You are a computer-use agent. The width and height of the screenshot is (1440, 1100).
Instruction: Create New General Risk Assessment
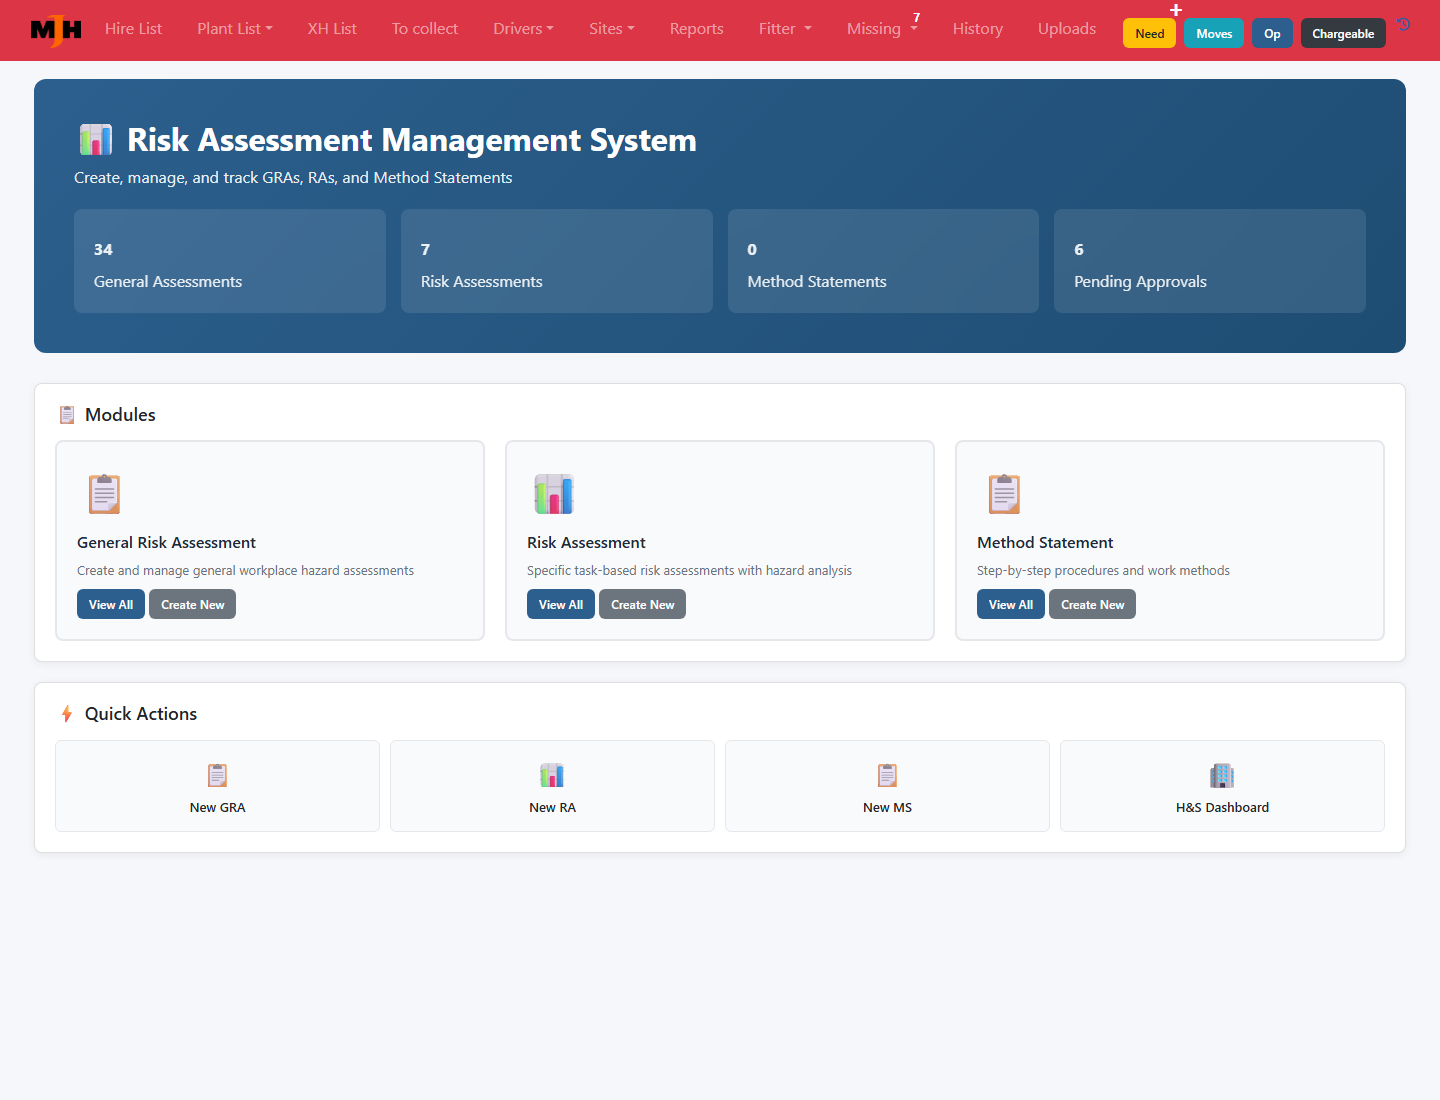[x=193, y=604]
